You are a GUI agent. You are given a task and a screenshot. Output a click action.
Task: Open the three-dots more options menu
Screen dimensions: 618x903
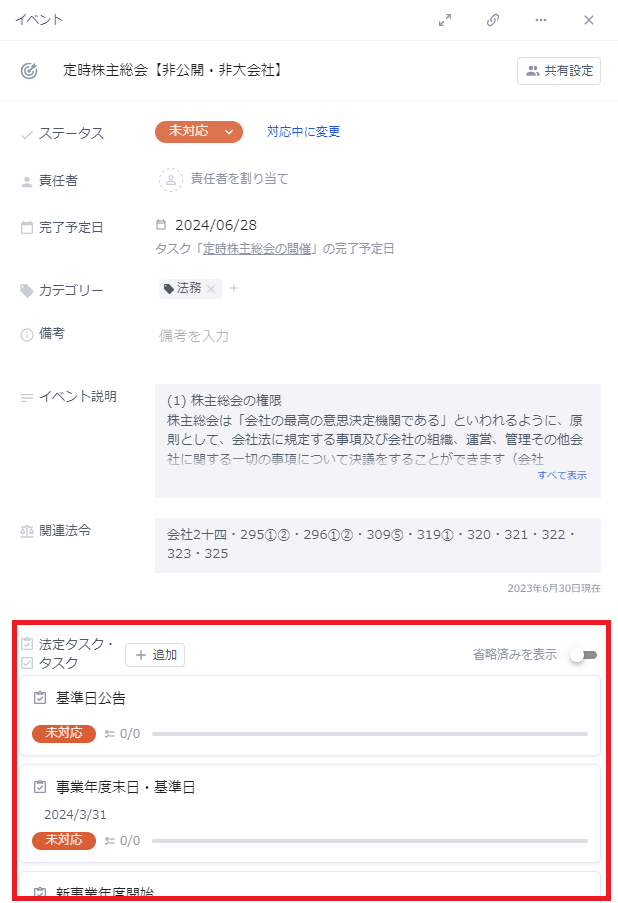coord(540,20)
